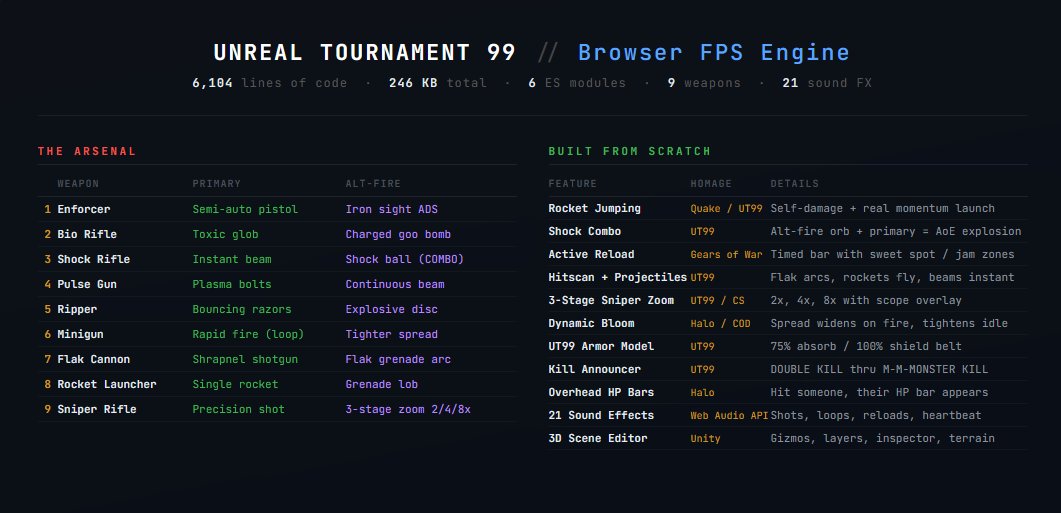
Task: Select the 'Rocket Jumping' feature
Action: pyautogui.click(x=595, y=208)
